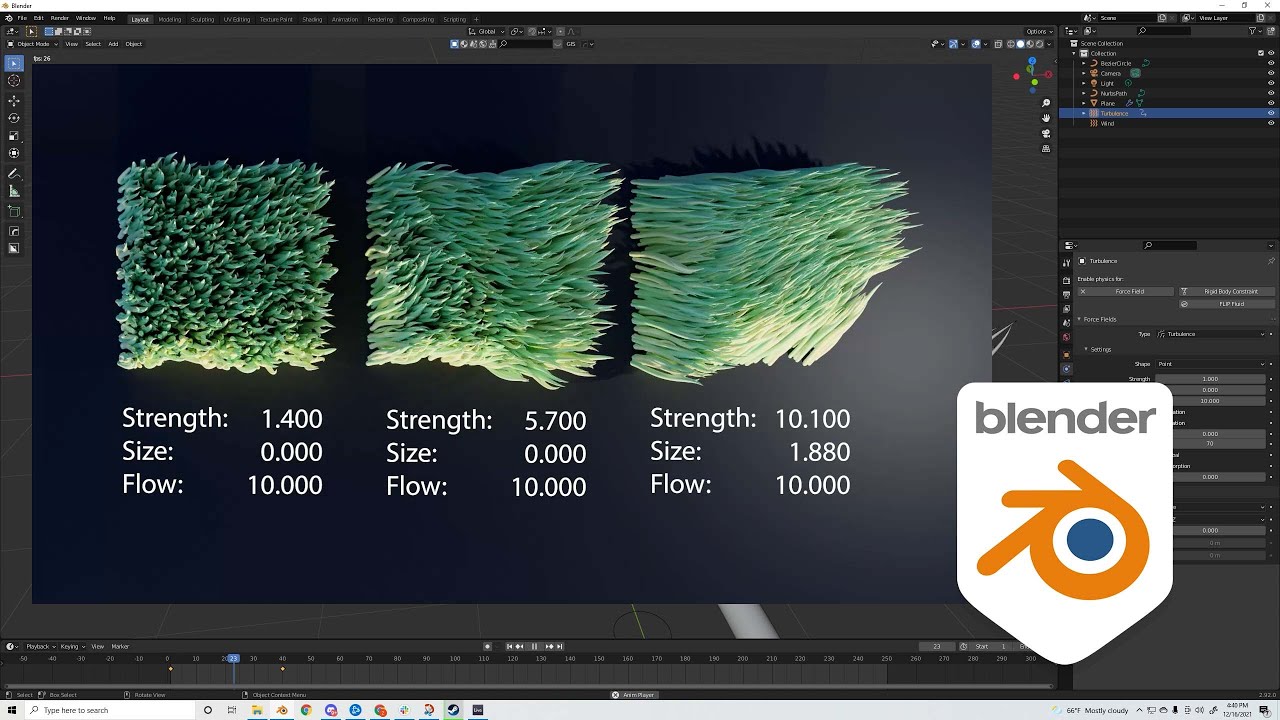Viewport: 1280px width, 720px height.
Task: Click the timeline current frame marker 23
Action: [x=233, y=658]
